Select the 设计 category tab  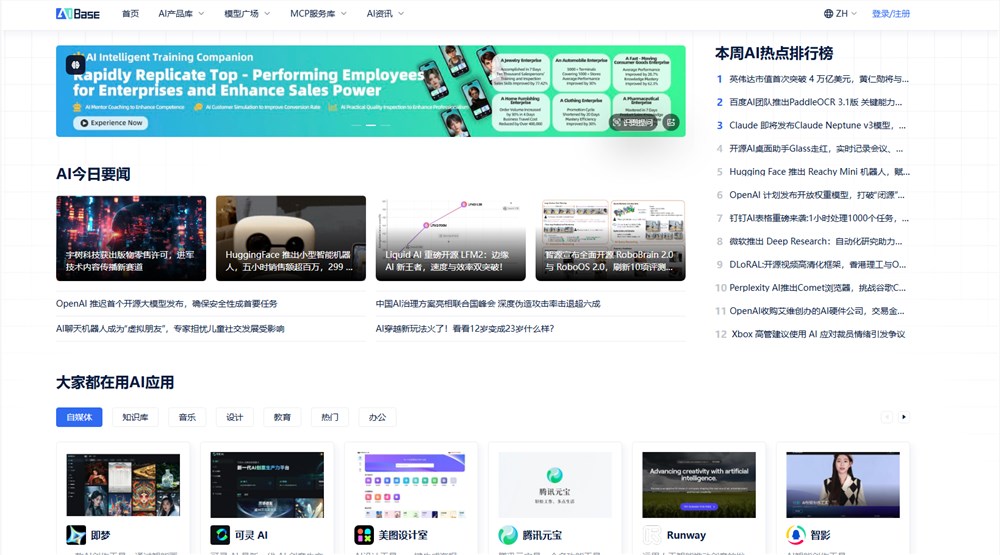click(x=235, y=417)
